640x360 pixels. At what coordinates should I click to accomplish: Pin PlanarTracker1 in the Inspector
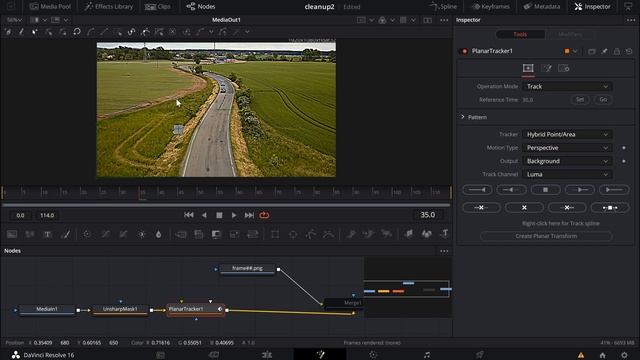(x=604, y=51)
